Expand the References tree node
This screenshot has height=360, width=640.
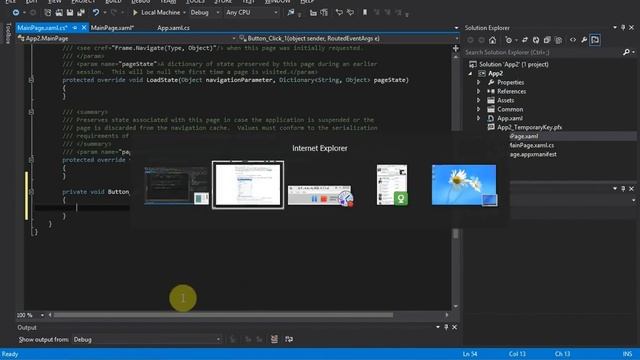click(479, 91)
